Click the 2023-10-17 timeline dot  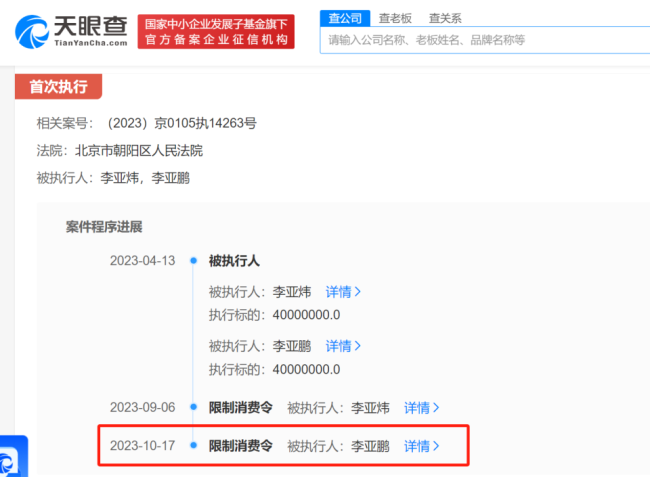[193, 446]
